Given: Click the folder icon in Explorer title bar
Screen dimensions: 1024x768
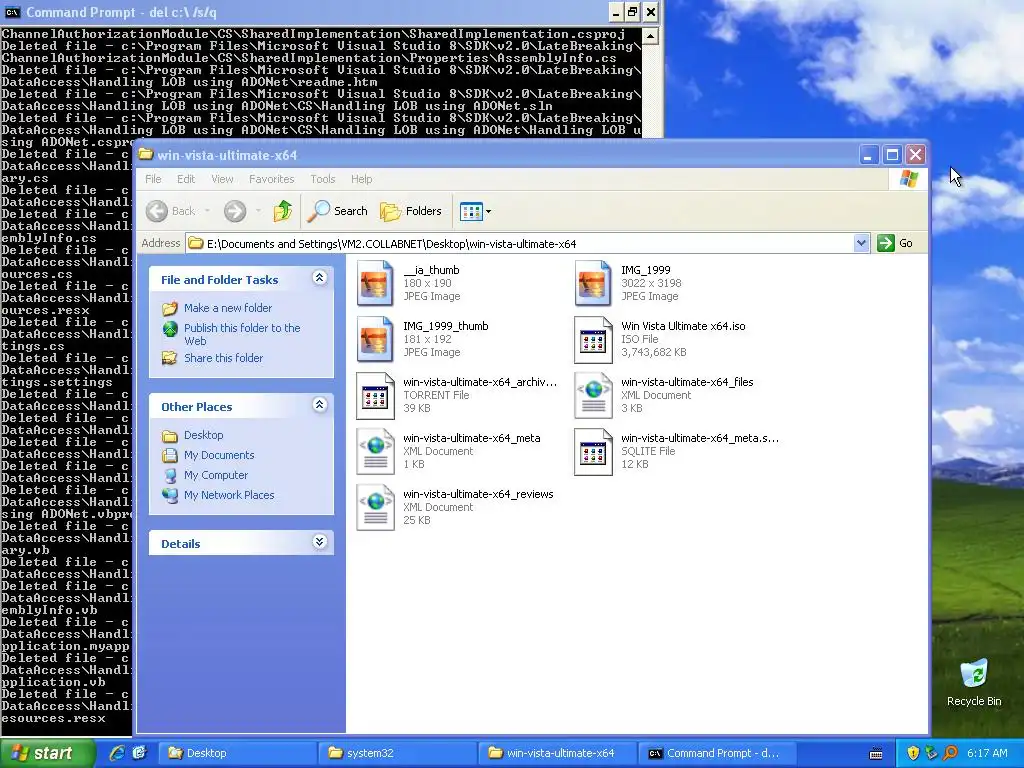Looking at the screenshot, I should (146, 155).
